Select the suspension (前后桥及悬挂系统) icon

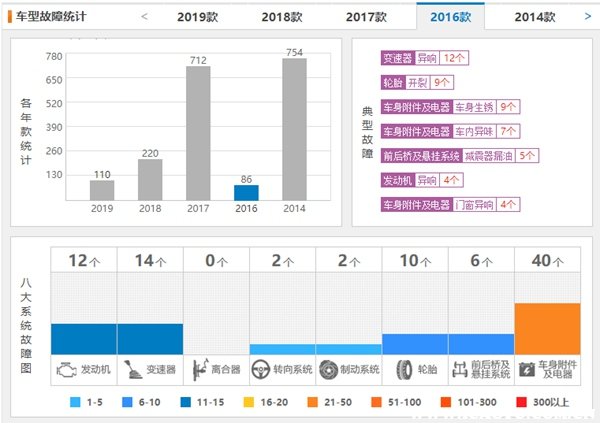coord(460,369)
